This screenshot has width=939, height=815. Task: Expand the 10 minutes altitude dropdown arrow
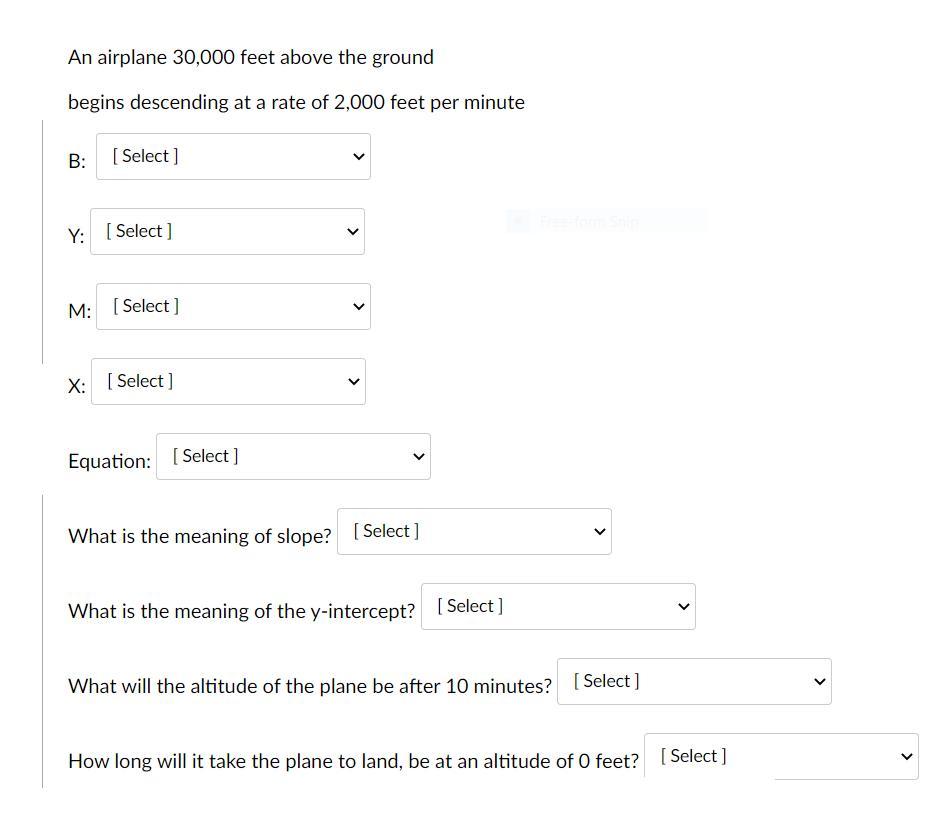[819, 682]
